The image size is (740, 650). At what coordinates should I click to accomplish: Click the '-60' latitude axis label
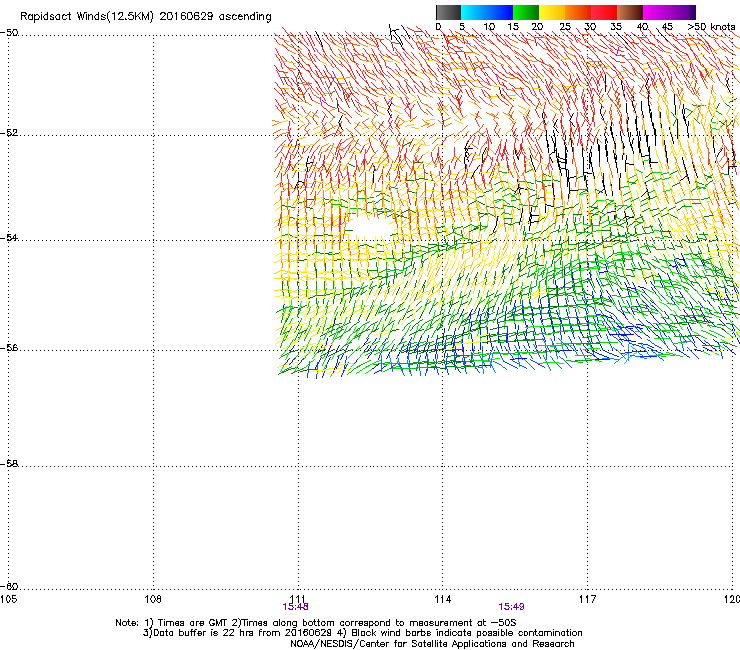(9, 586)
